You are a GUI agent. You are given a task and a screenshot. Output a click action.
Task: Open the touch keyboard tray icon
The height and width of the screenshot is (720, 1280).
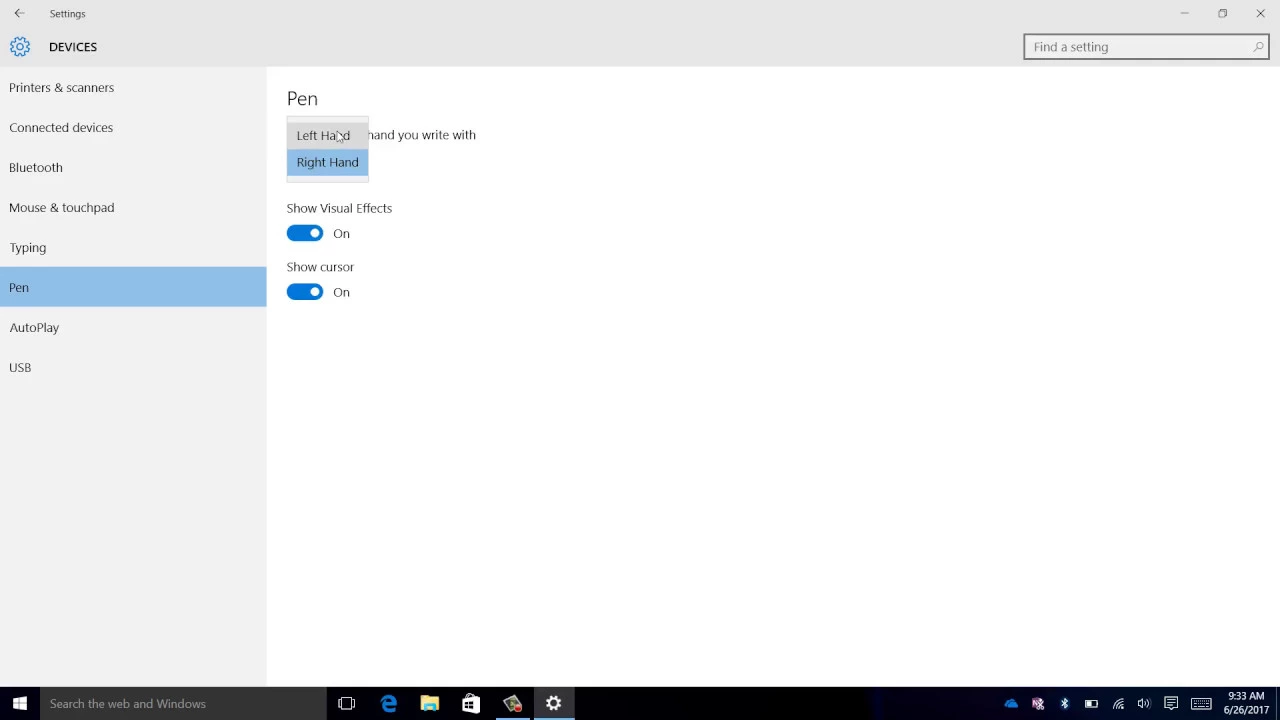point(1201,704)
